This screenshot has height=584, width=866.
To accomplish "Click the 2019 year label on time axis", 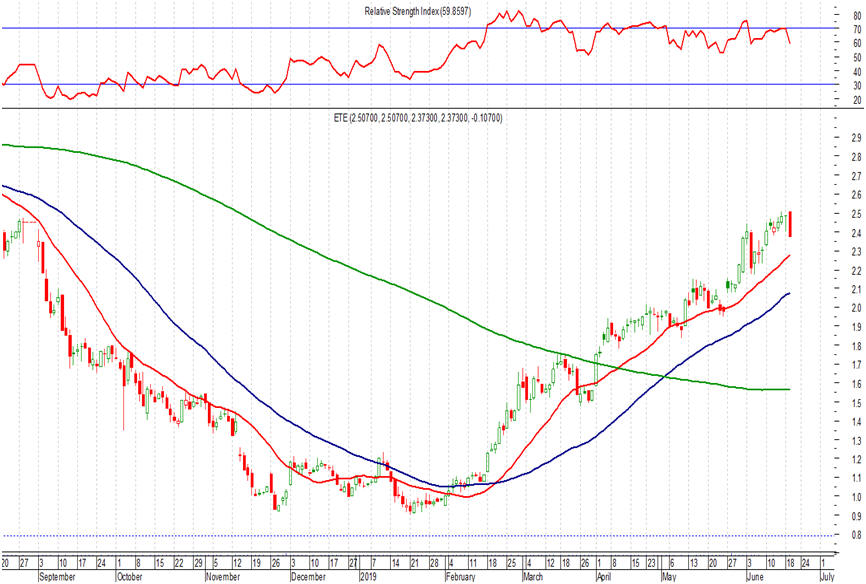I will [x=368, y=577].
